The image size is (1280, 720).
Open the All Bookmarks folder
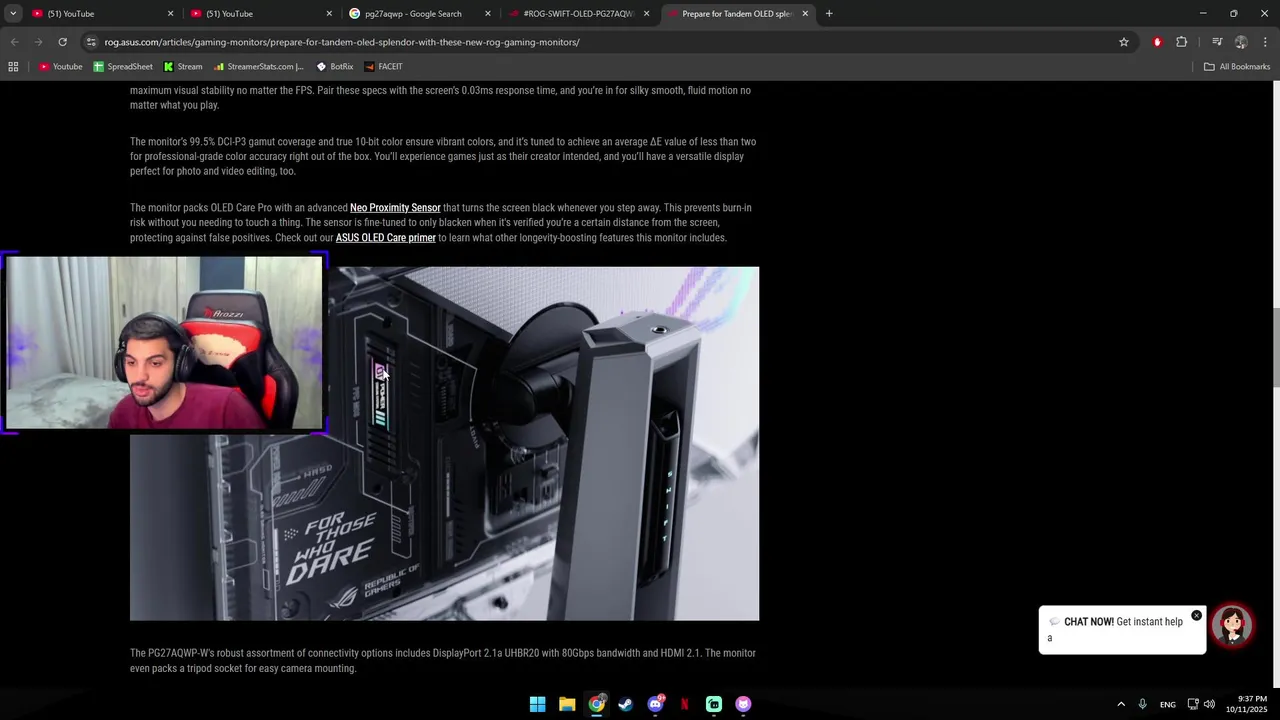[1237, 67]
